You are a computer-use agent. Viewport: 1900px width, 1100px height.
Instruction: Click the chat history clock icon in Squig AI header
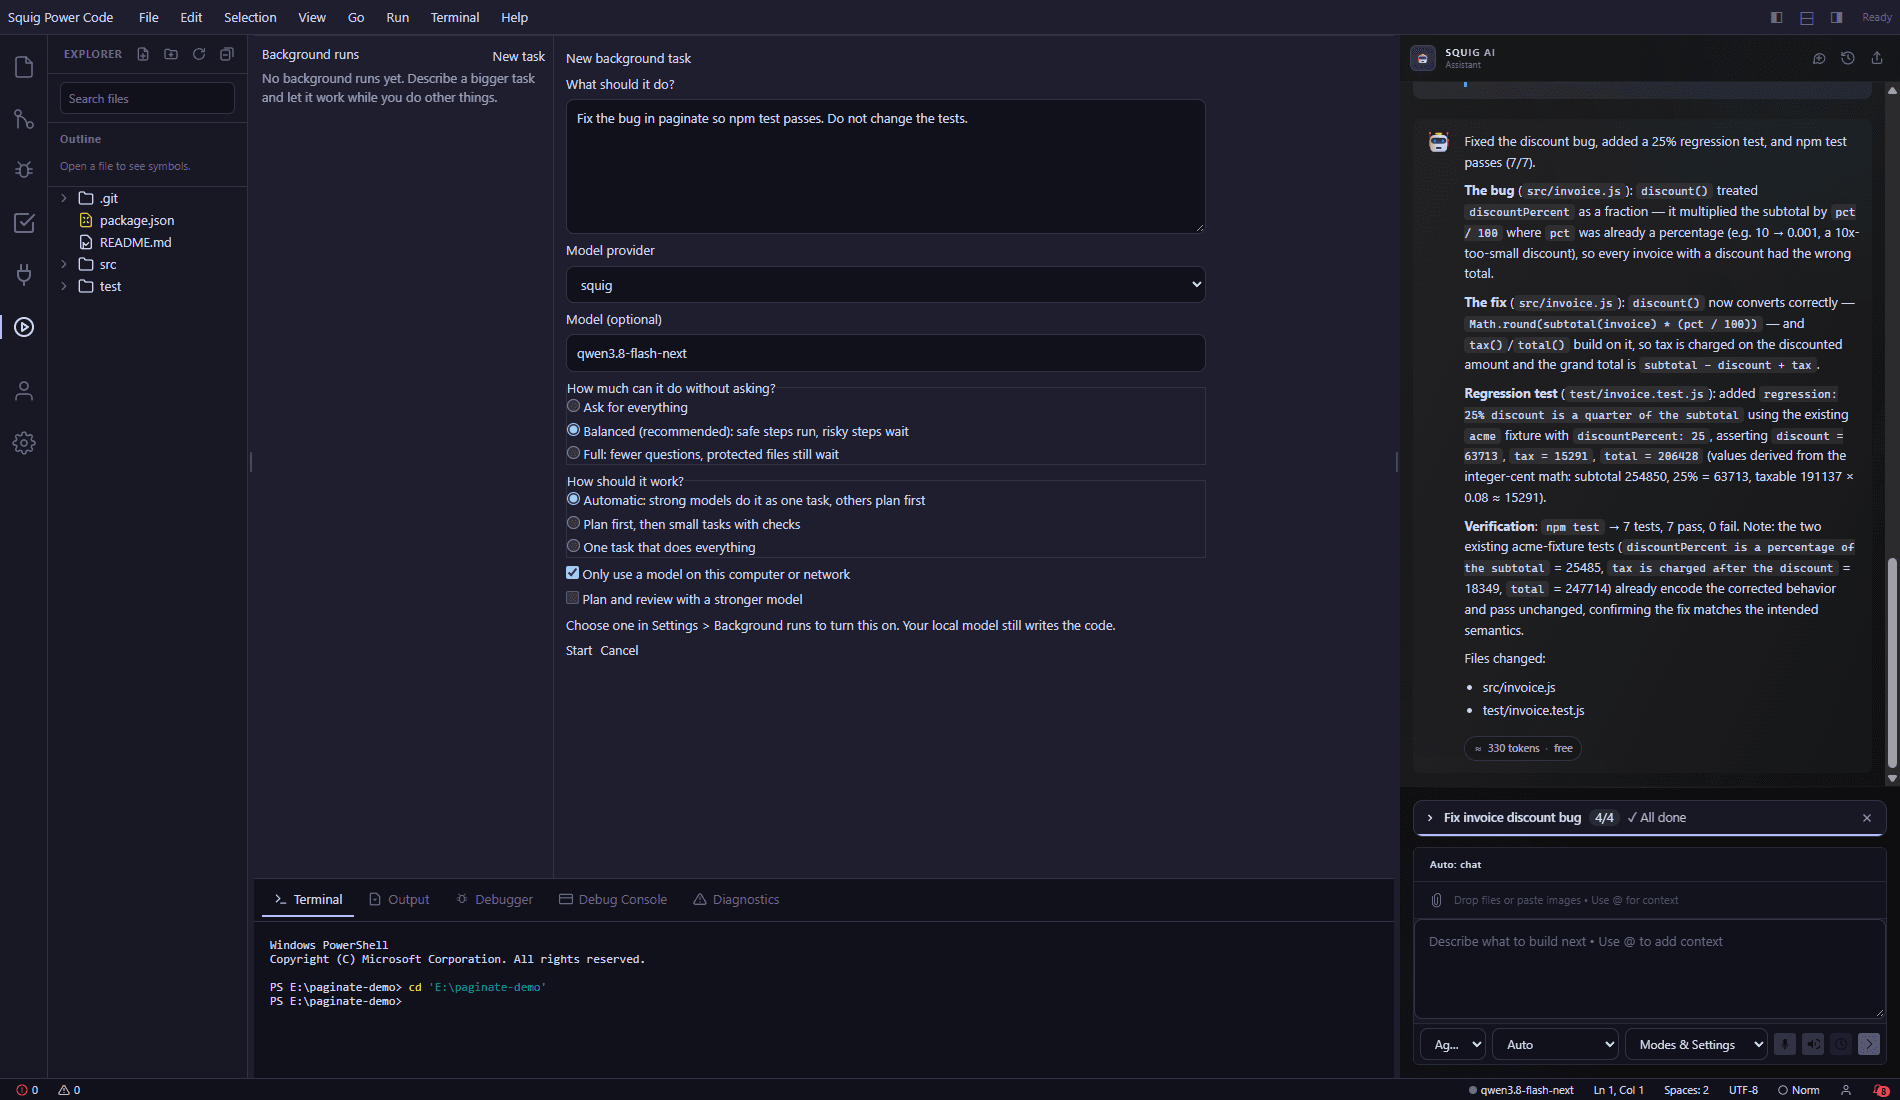pyautogui.click(x=1848, y=58)
